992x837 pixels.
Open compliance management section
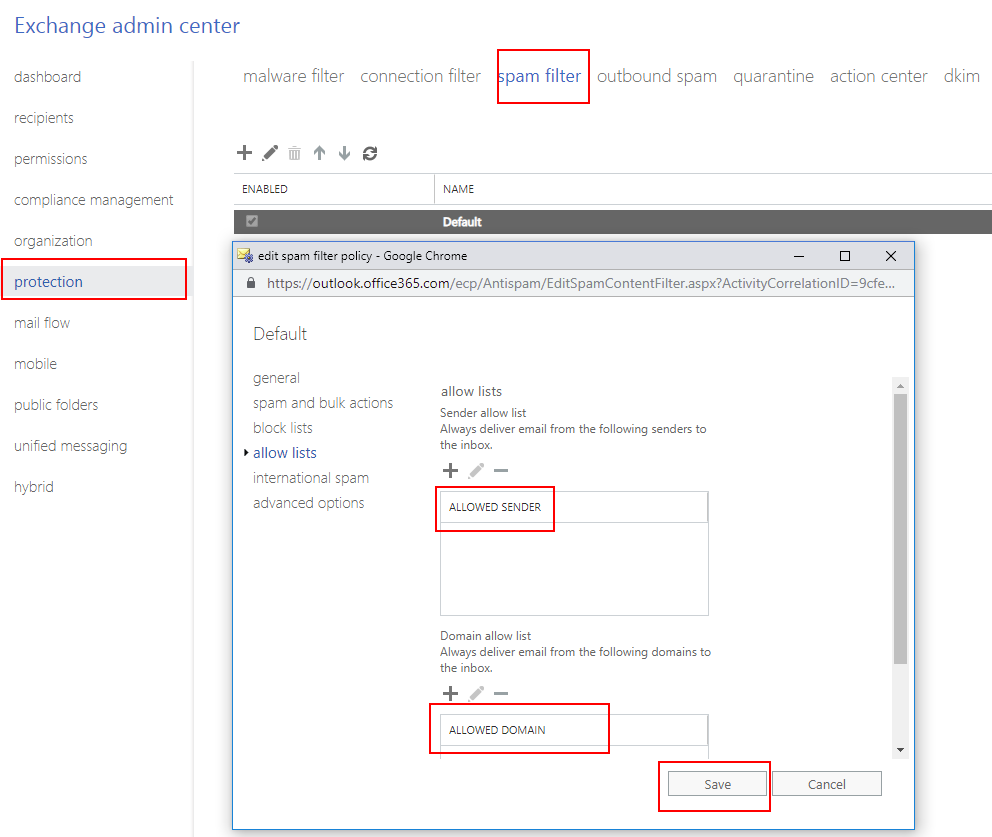[94, 201]
